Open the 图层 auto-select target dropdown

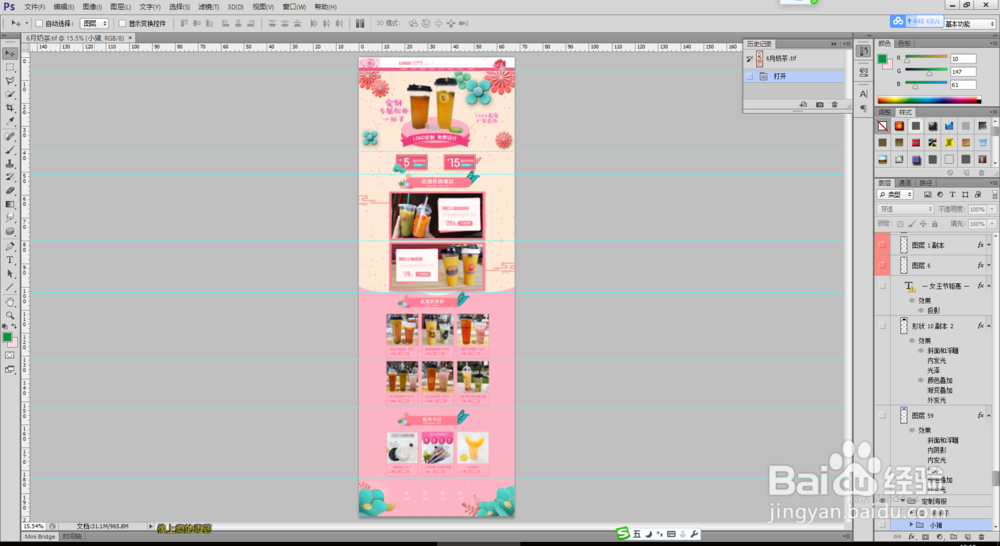94,24
